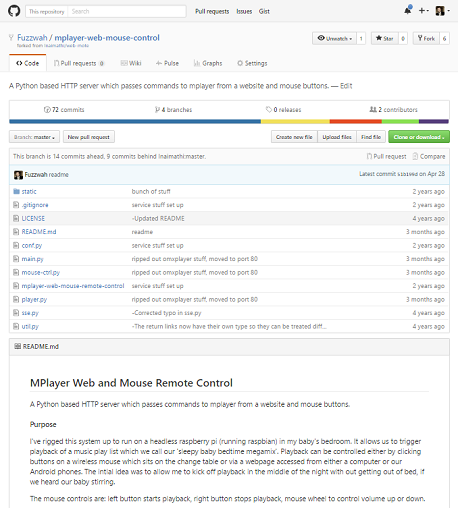Open player.py file
The image size is (458, 508).
[34, 299]
